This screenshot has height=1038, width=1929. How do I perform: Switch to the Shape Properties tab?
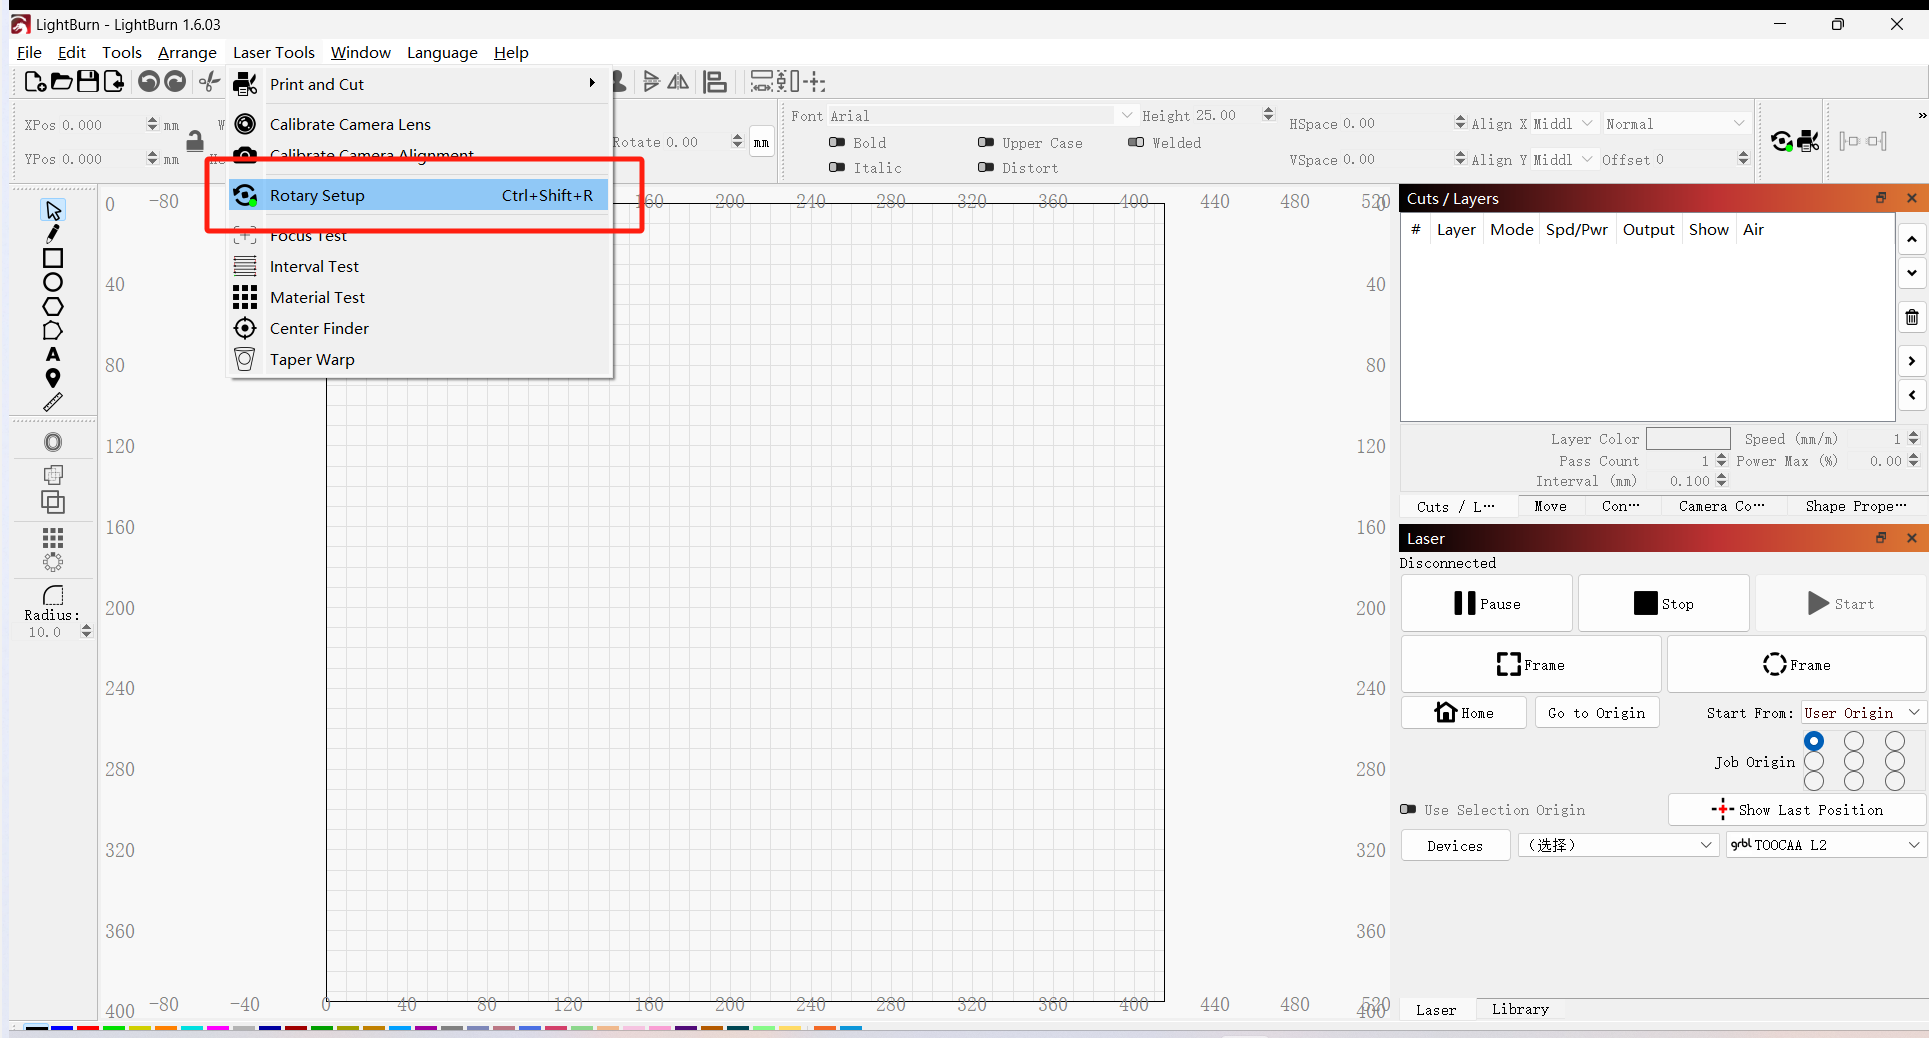[x=1855, y=506]
